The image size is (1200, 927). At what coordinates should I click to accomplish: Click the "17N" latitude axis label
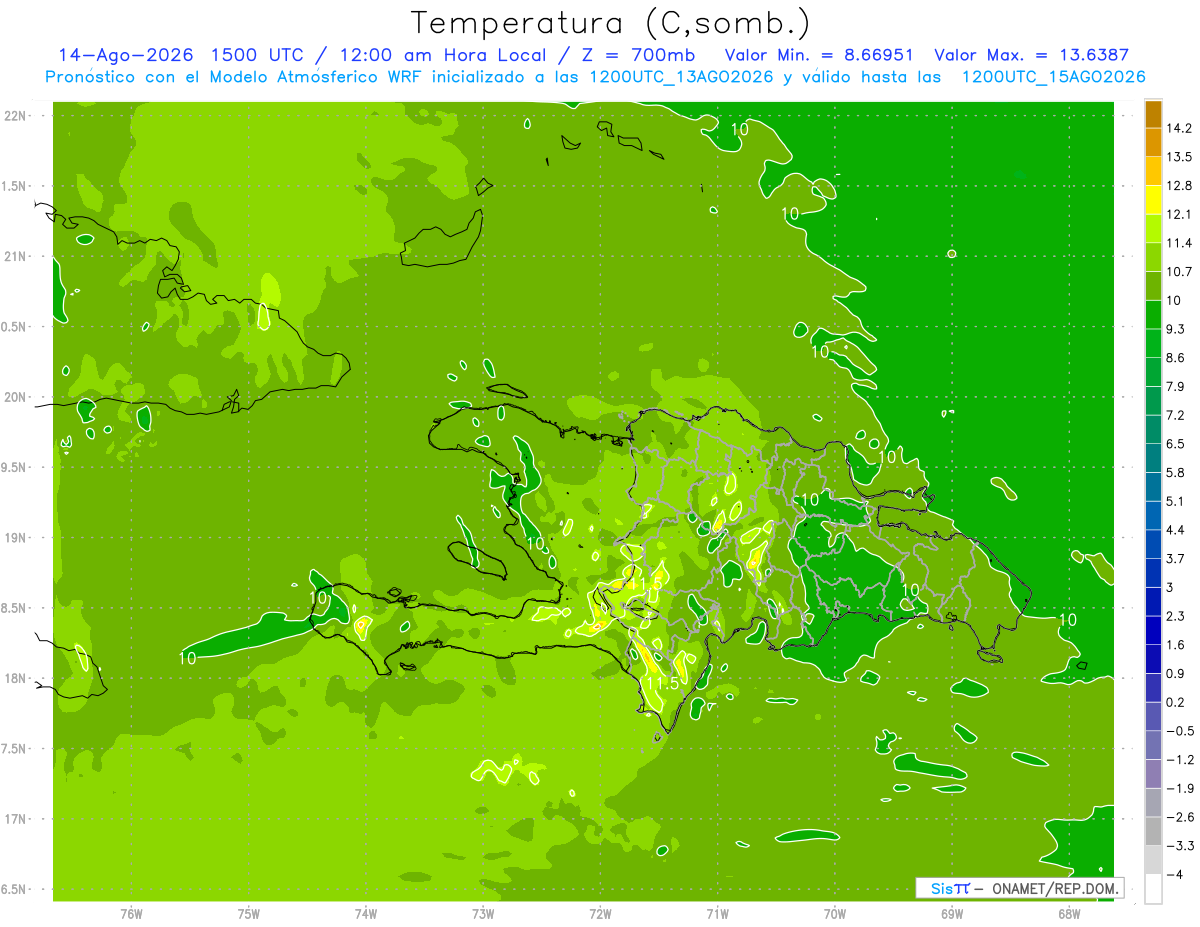[x=16, y=820]
